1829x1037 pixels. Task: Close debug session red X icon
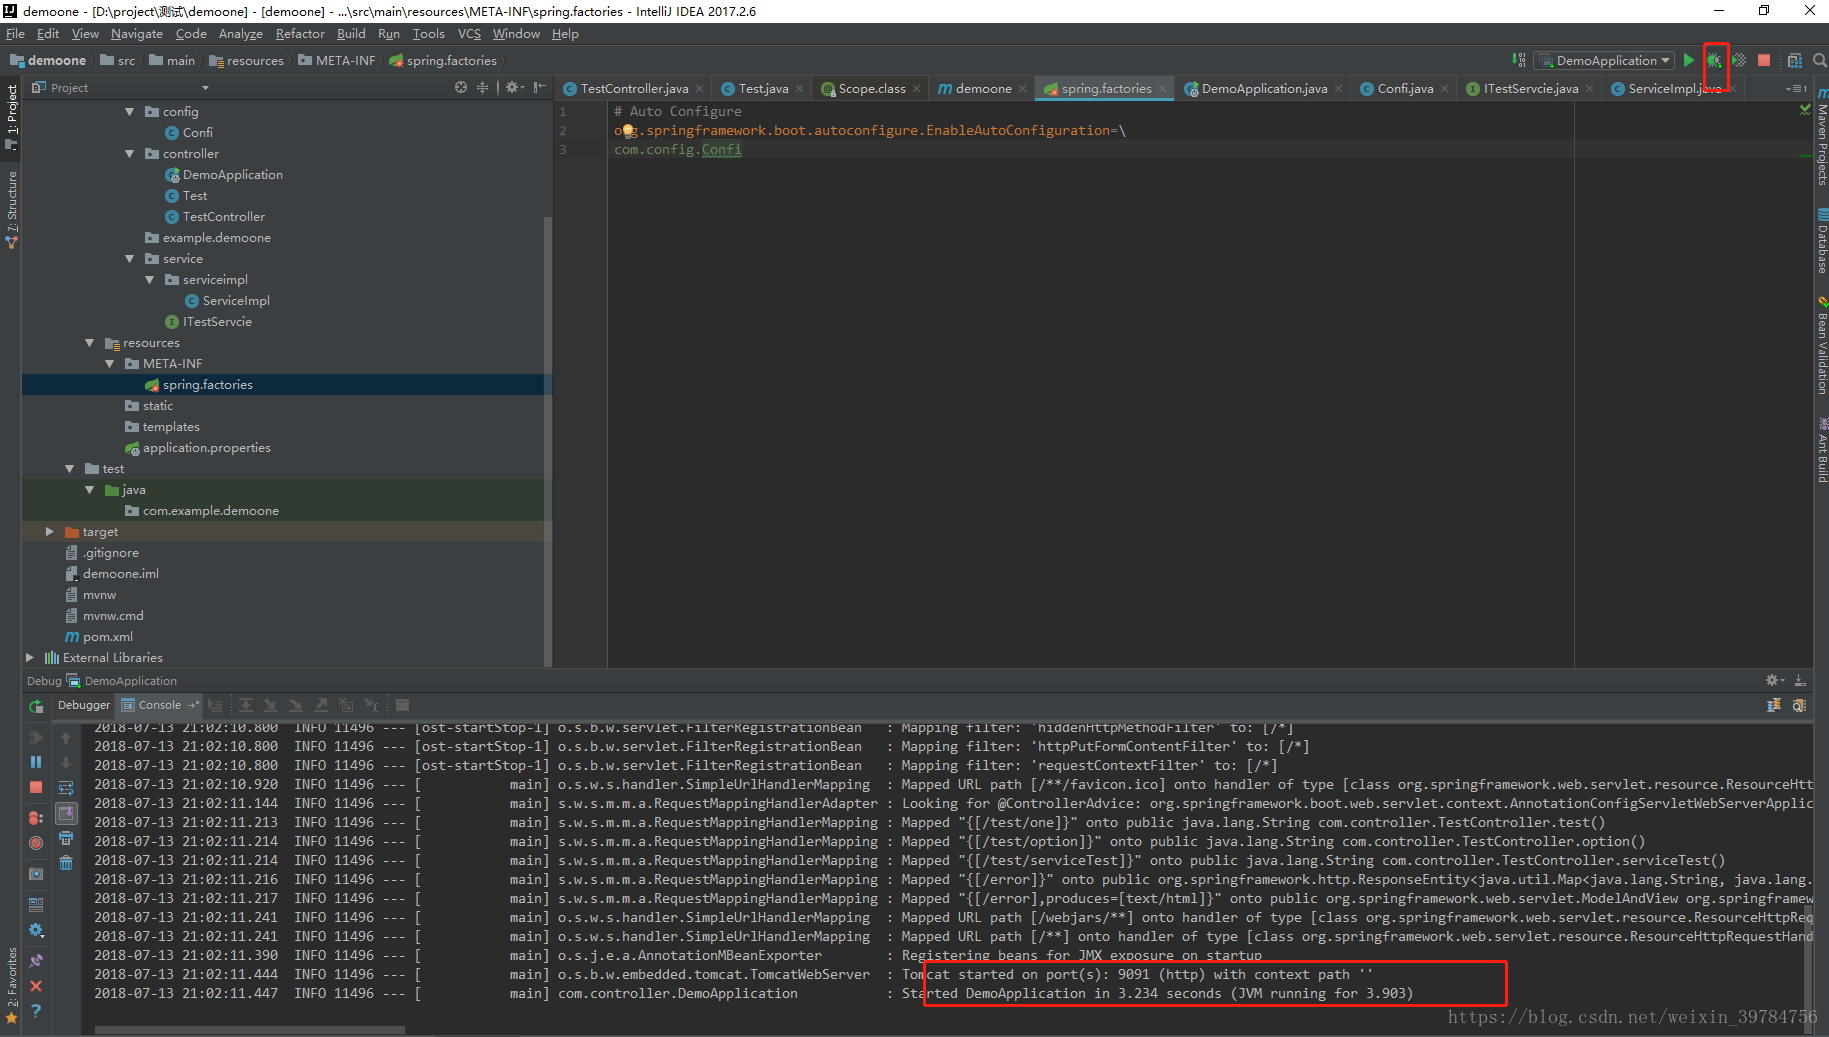36,986
